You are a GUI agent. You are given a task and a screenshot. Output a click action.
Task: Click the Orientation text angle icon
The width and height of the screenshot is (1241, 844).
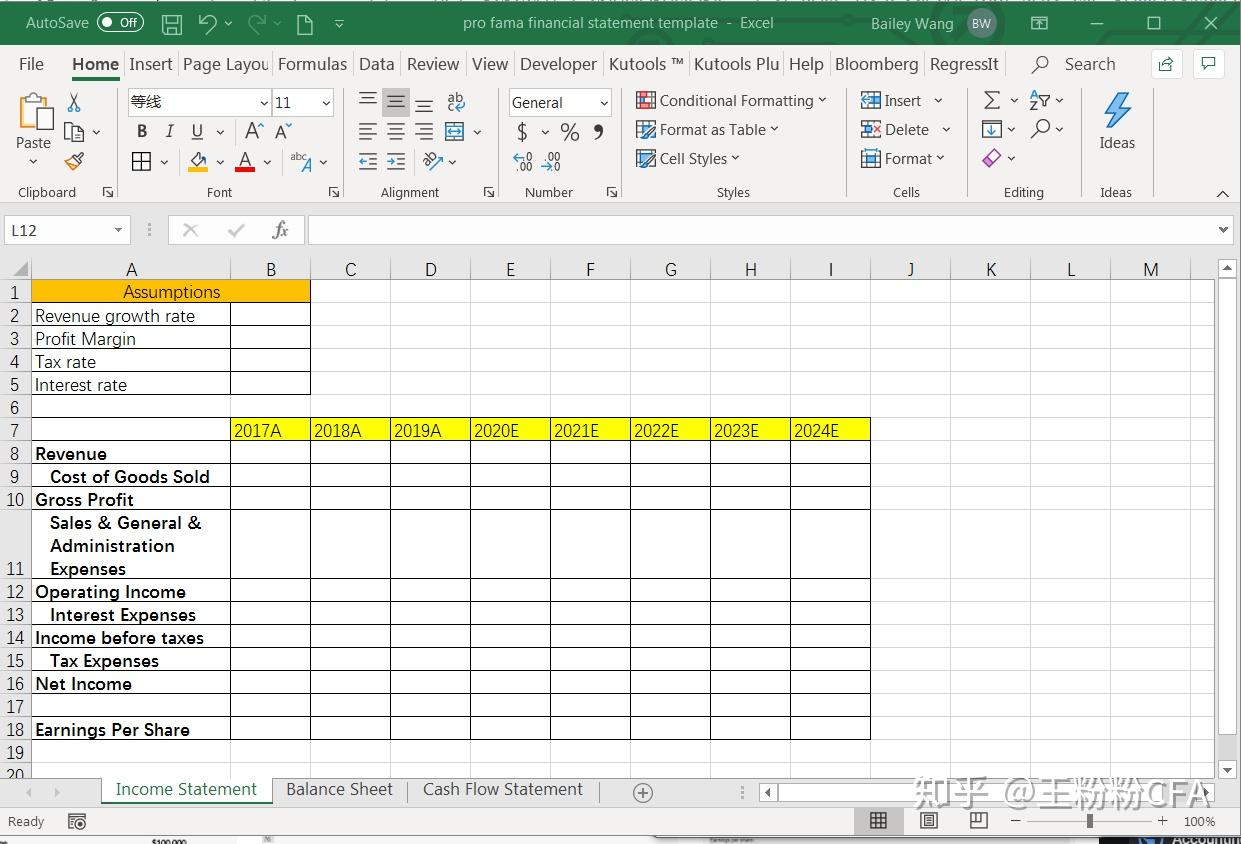432,161
